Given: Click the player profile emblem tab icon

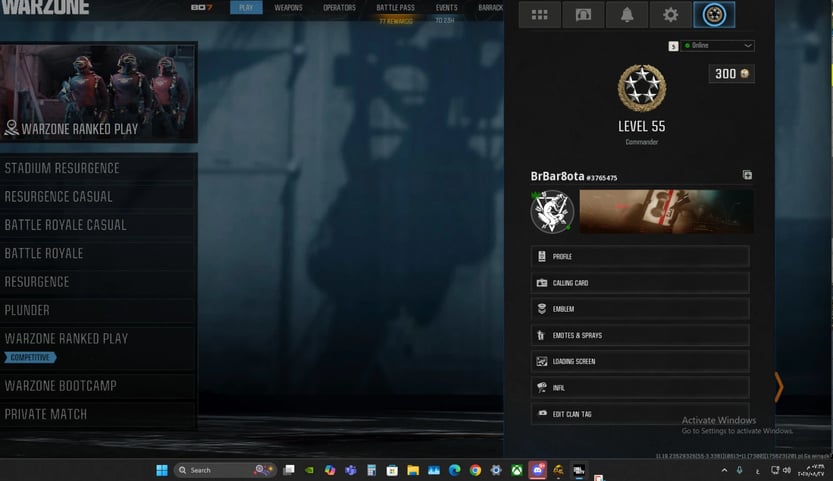Looking at the screenshot, I should click(713, 15).
